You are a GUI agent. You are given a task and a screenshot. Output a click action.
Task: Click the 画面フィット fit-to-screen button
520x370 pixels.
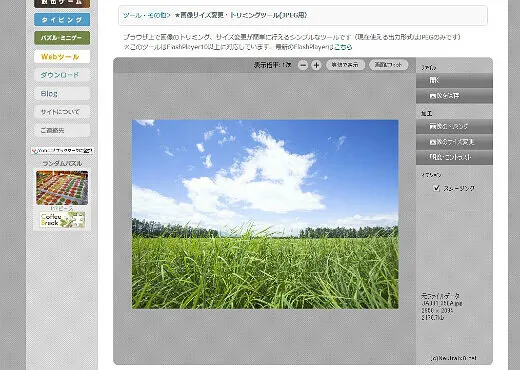[388, 65]
